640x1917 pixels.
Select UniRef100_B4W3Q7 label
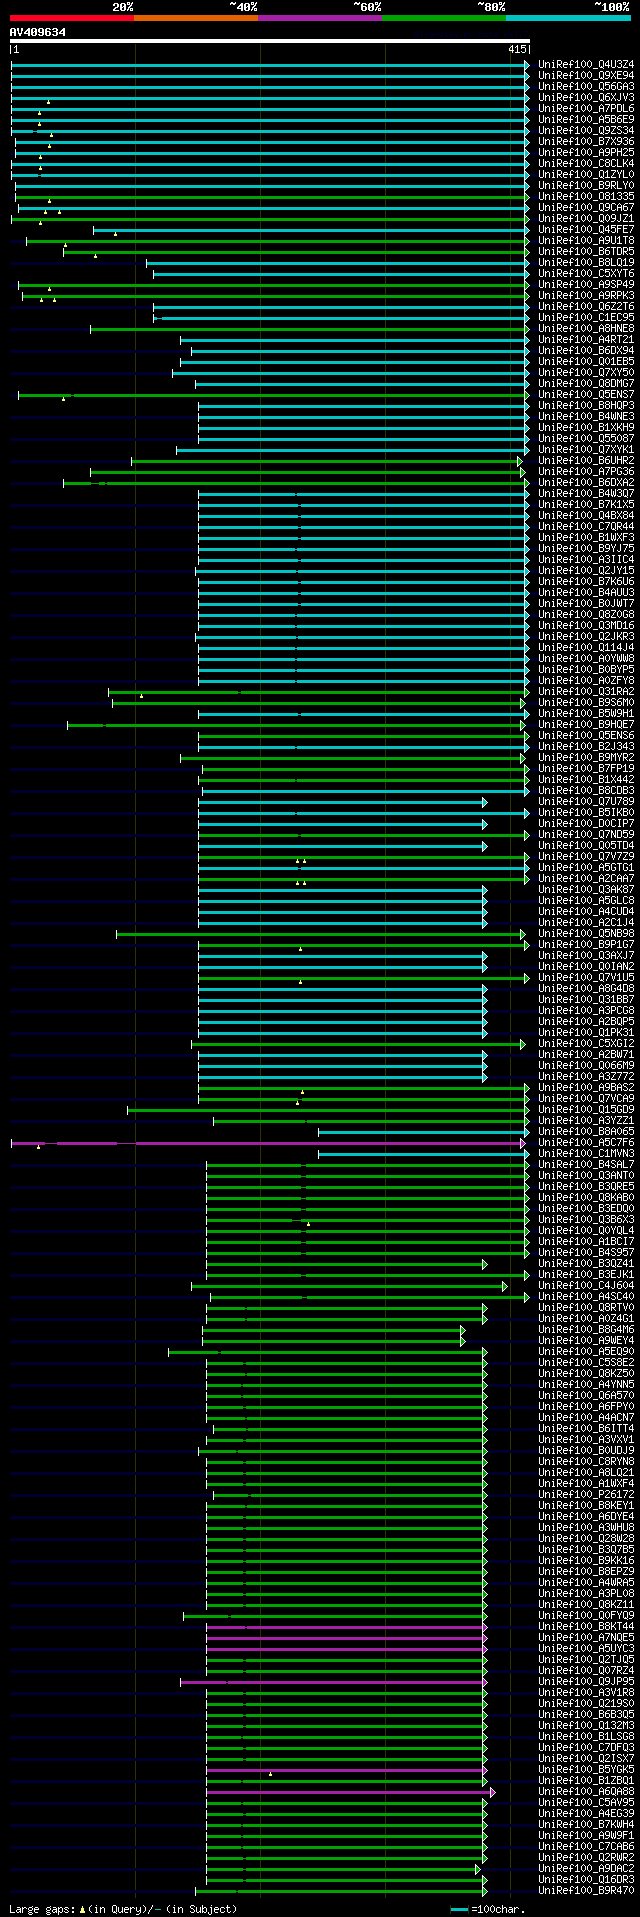(x=586, y=494)
